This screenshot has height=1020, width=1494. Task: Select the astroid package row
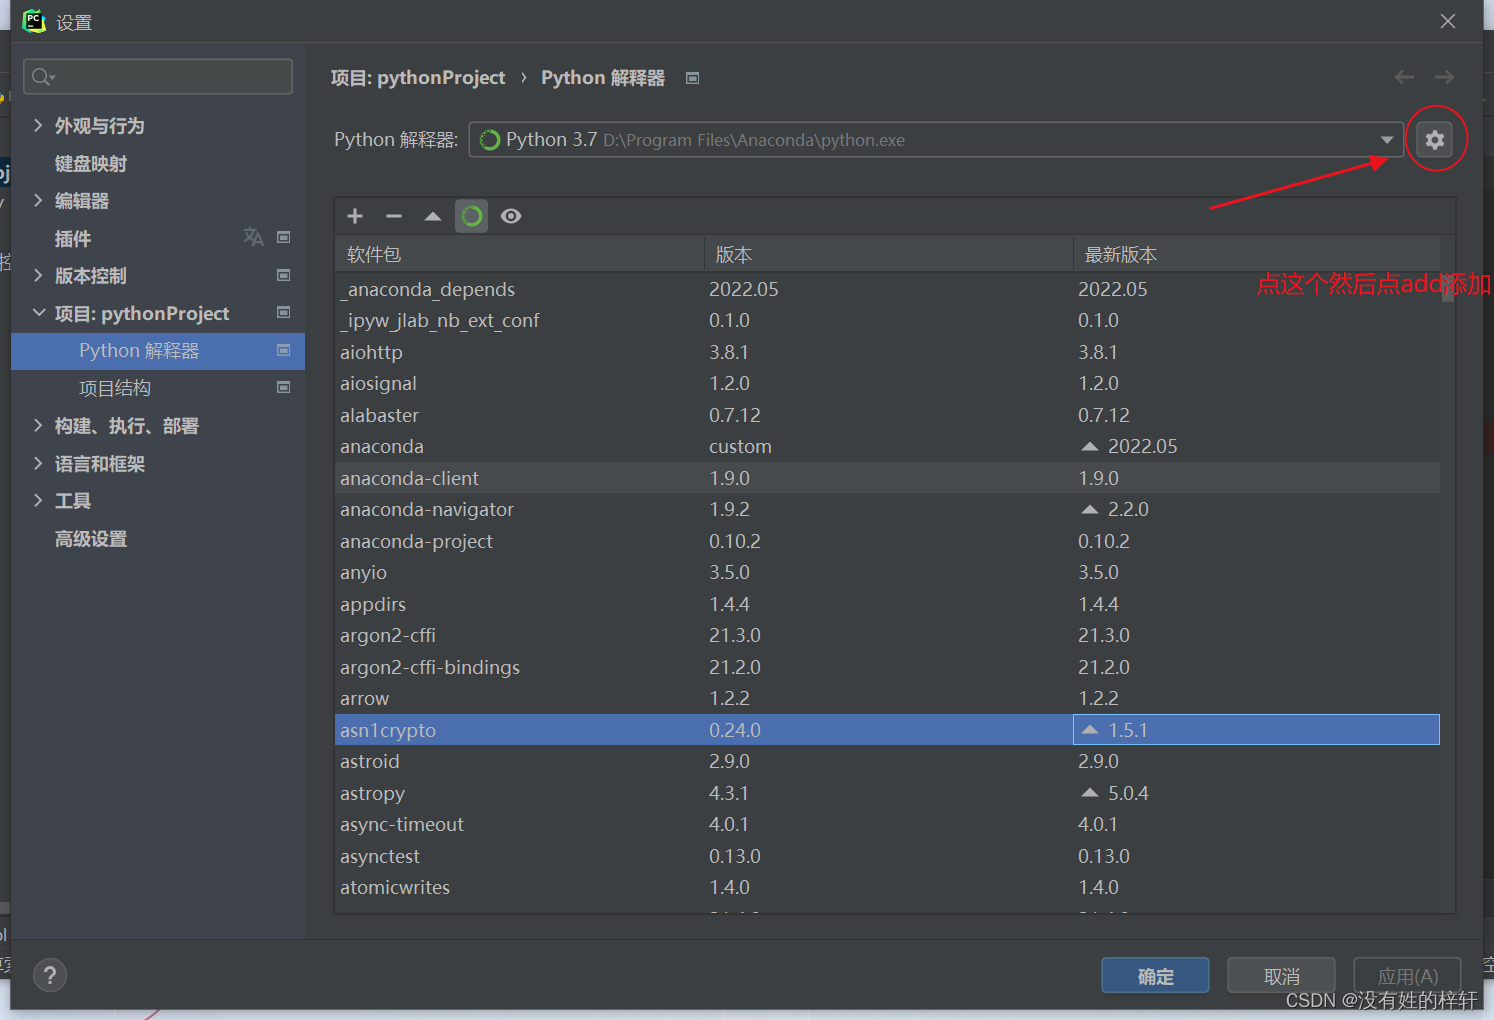pyautogui.click(x=888, y=761)
